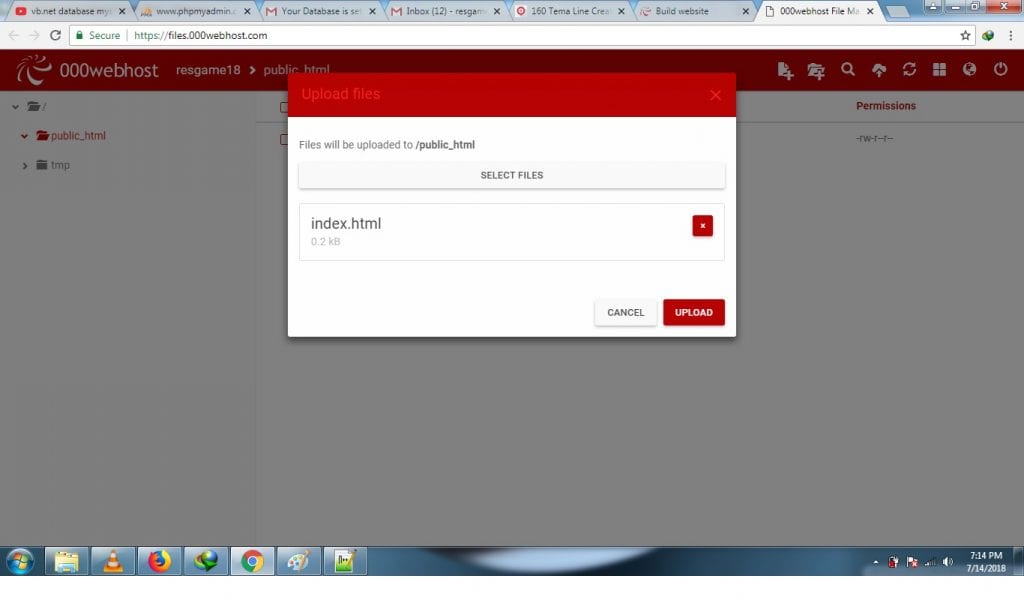
Task: Click the cloud upload icon in header
Action: (x=879, y=70)
